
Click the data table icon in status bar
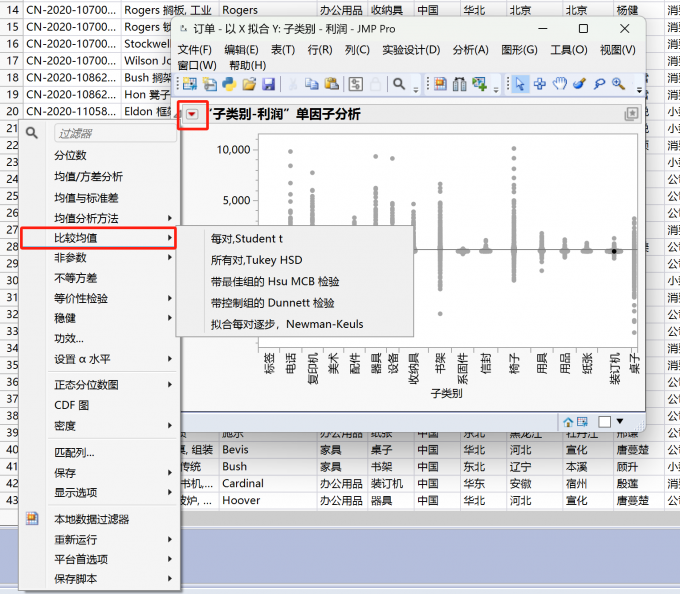tap(581, 421)
